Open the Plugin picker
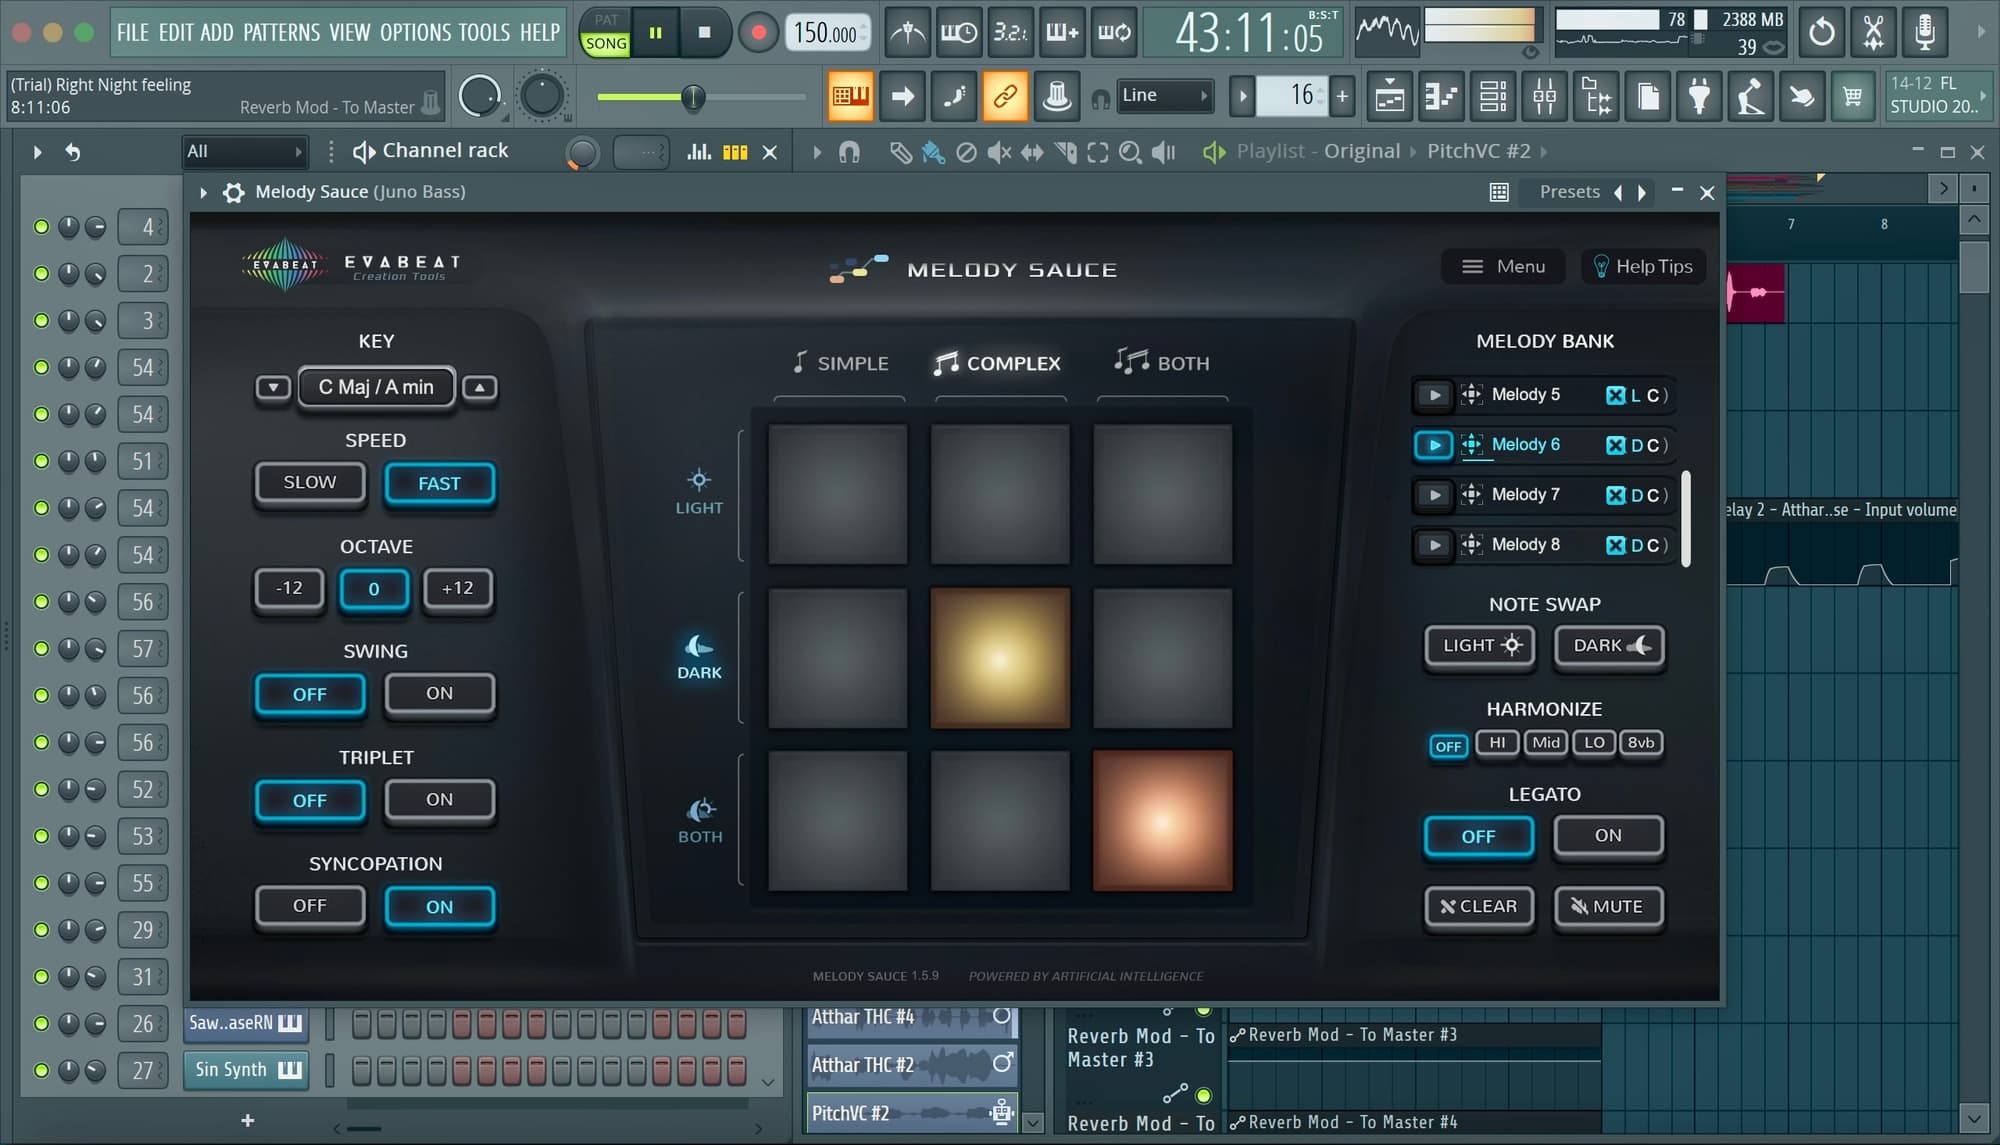The width and height of the screenshot is (2000, 1145). (x=1699, y=96)
